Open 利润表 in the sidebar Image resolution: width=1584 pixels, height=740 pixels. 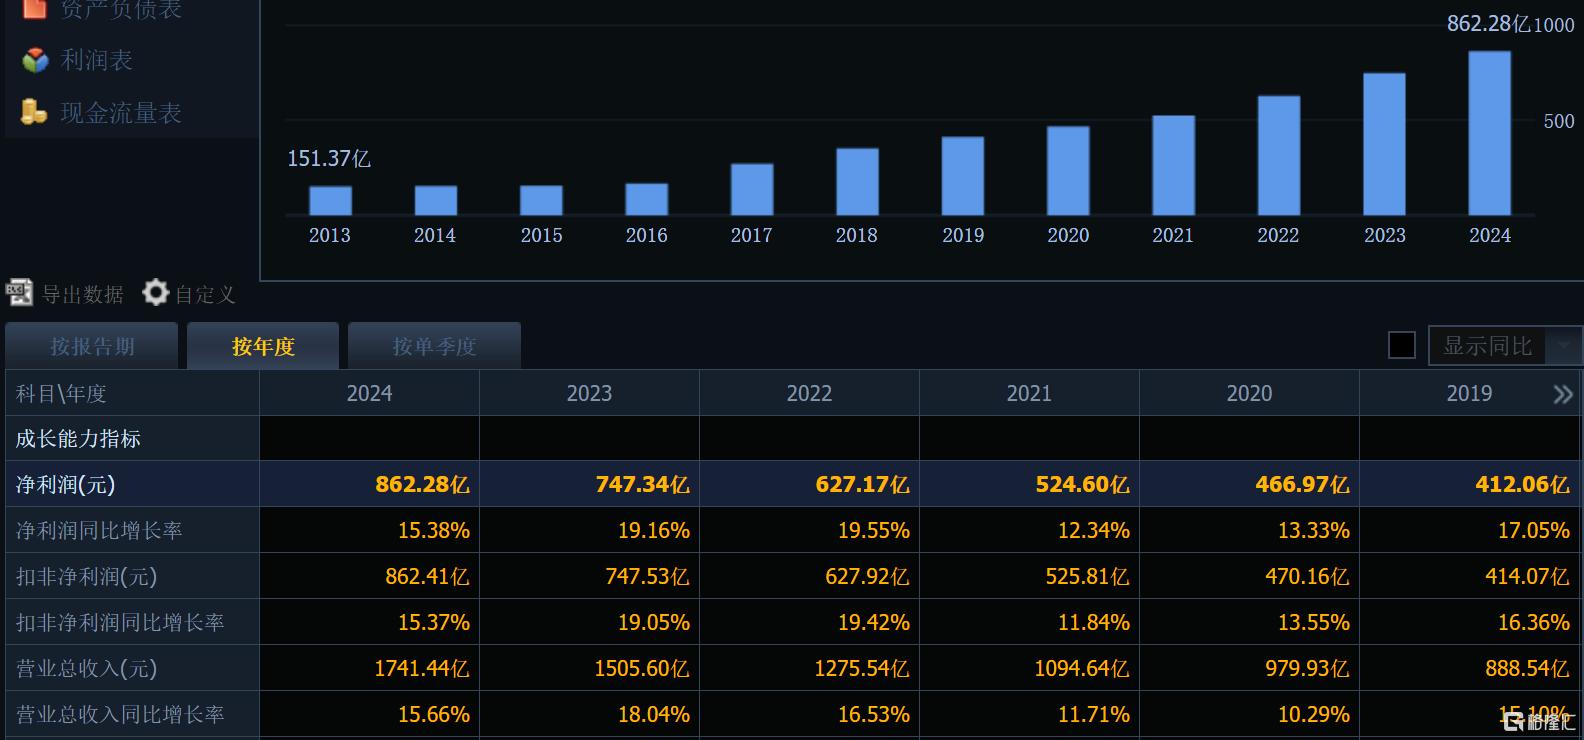click(x=97, y=61)
